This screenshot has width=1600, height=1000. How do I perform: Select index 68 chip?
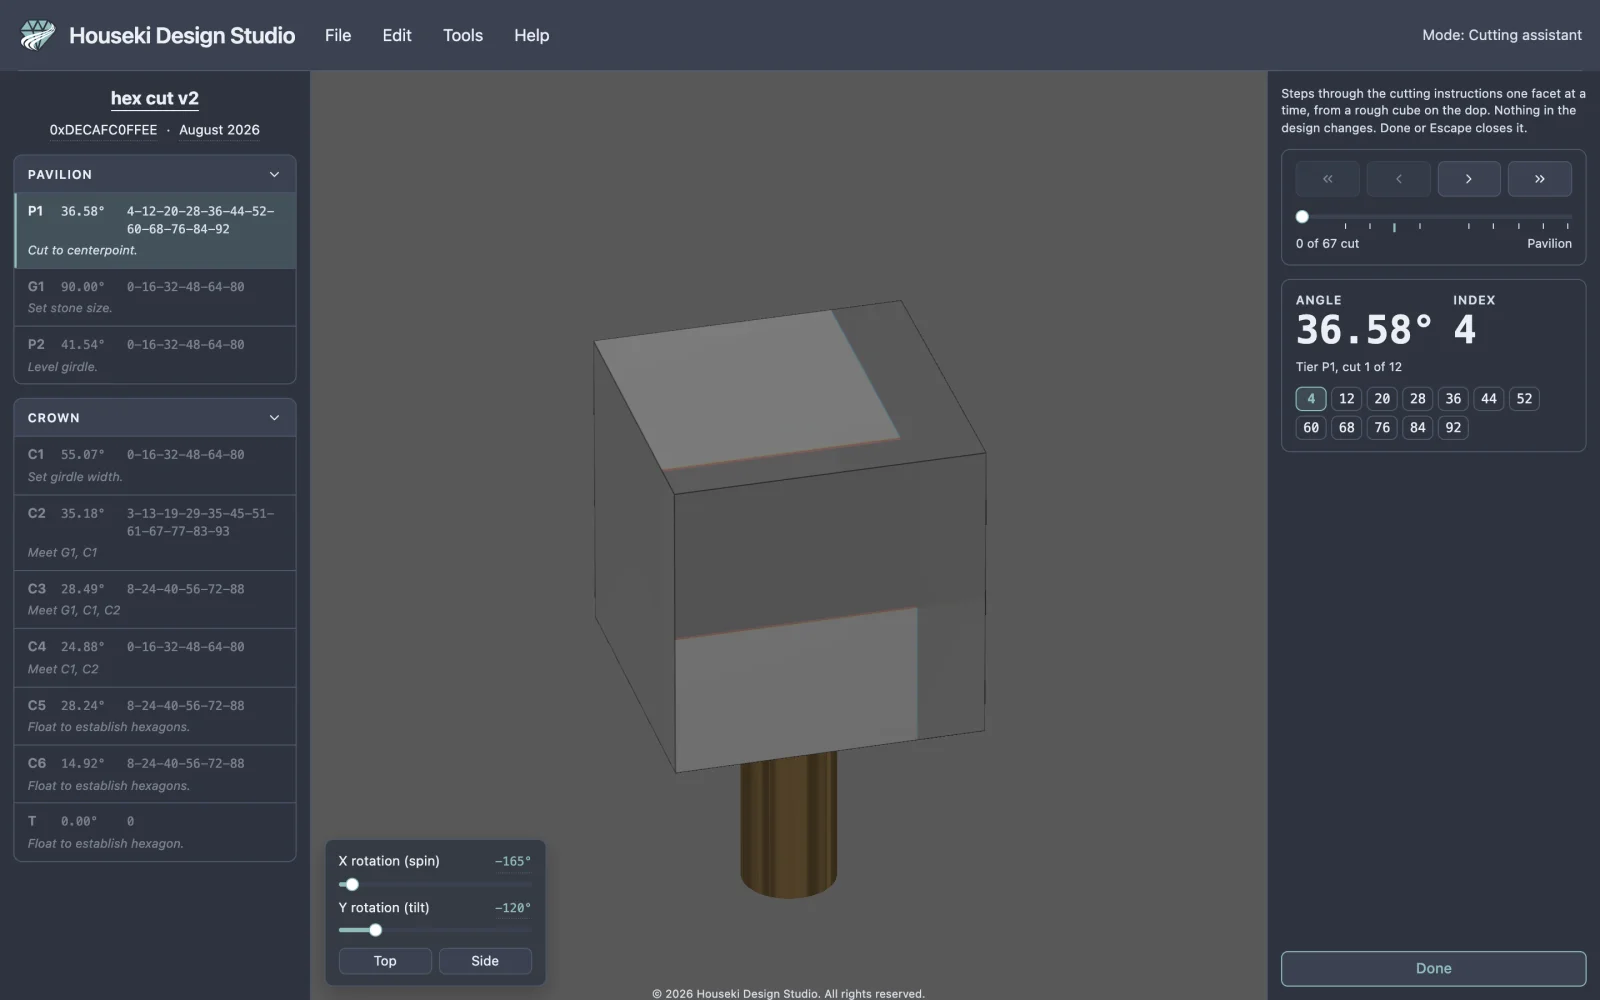coord(1347,428)
